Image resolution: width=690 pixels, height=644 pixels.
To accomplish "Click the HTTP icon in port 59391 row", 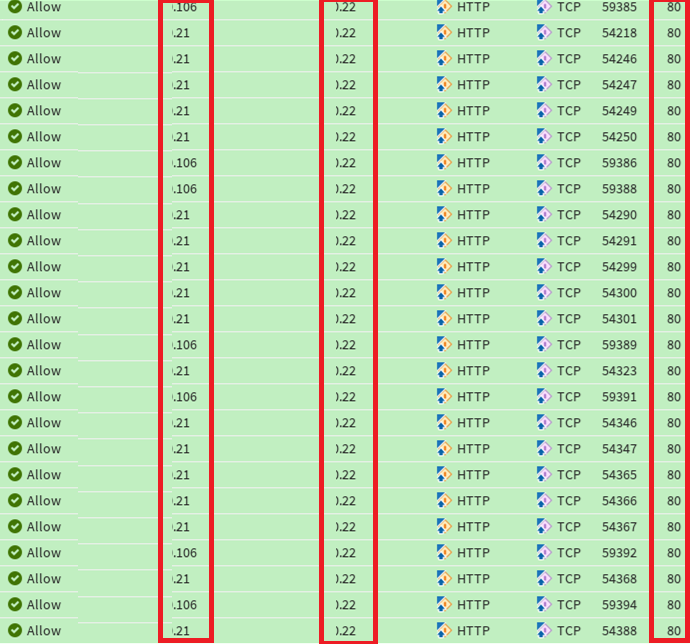I will [x=445, y=397].
